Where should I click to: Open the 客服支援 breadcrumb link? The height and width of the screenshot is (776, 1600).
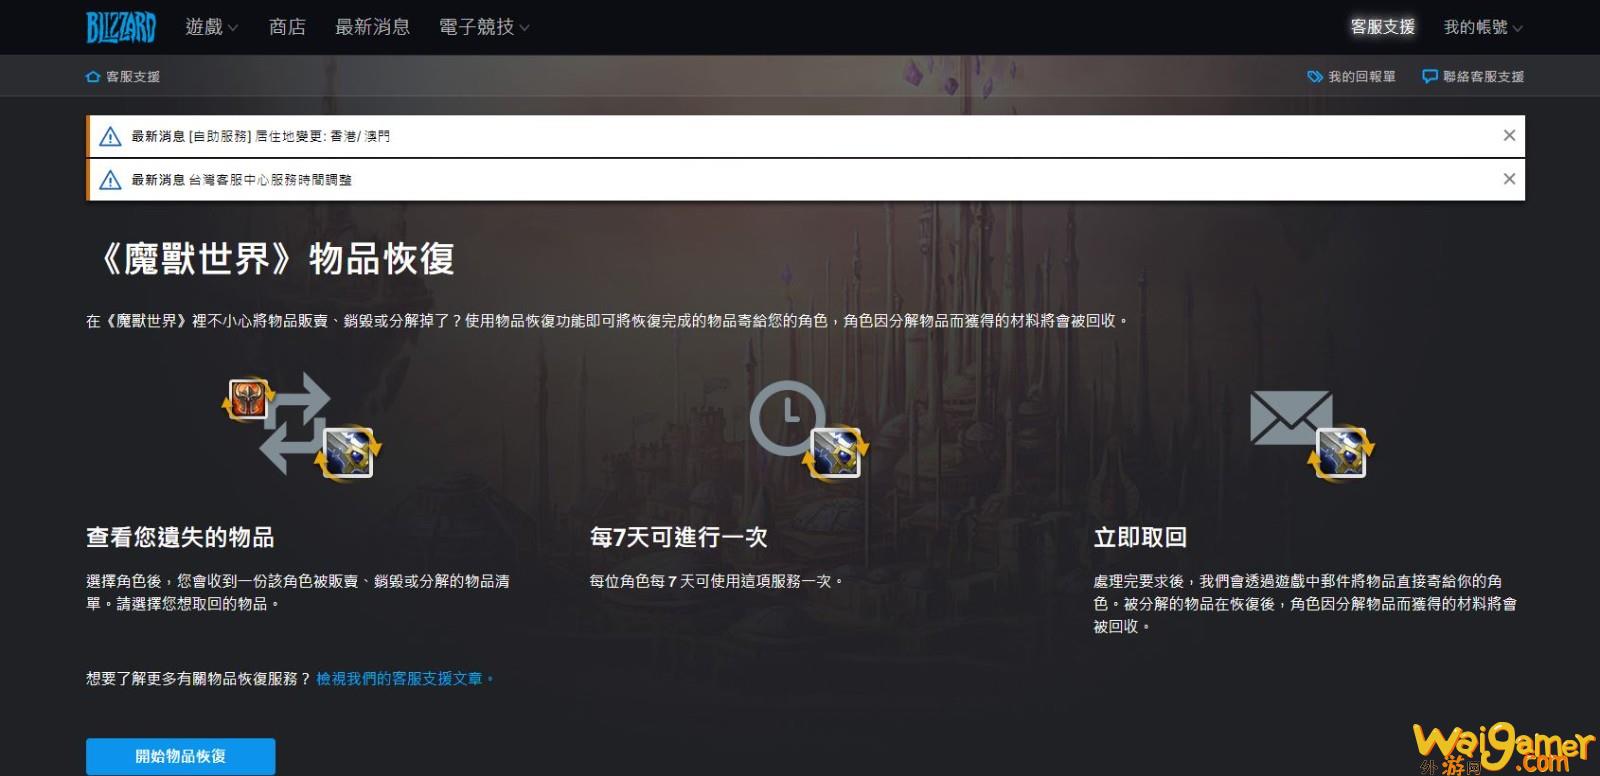[133, 76]
